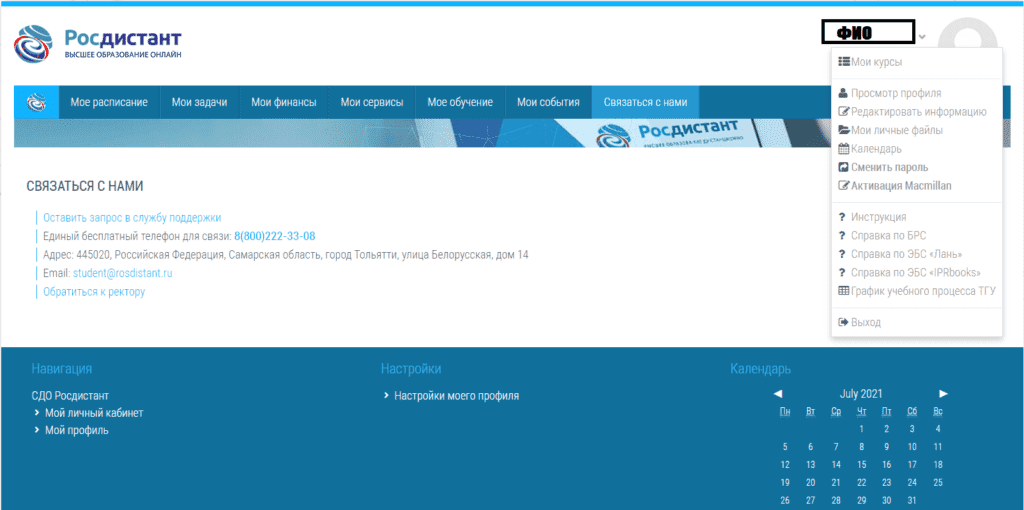Open Мои курсы from the user menu
This screenshot has width=1024, height=510.
876,62
